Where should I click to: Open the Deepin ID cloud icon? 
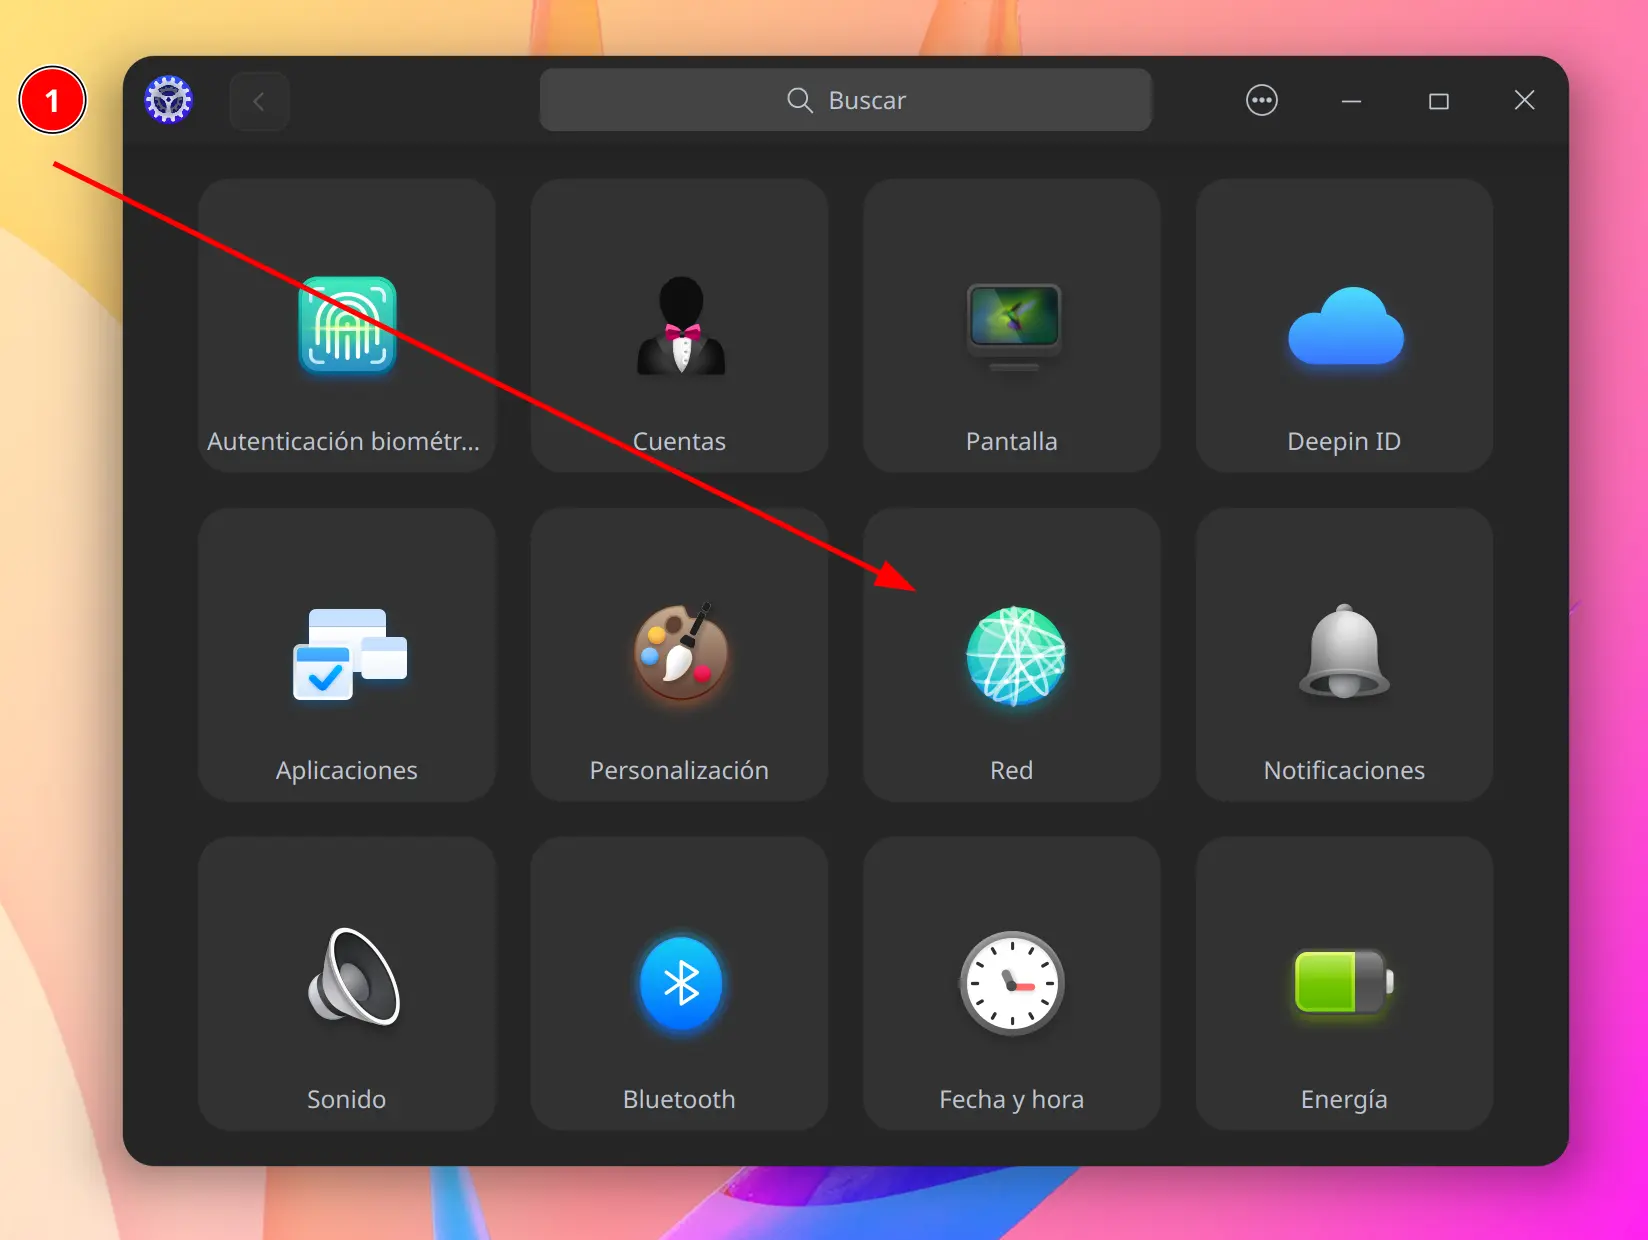tap(1345, 326)
